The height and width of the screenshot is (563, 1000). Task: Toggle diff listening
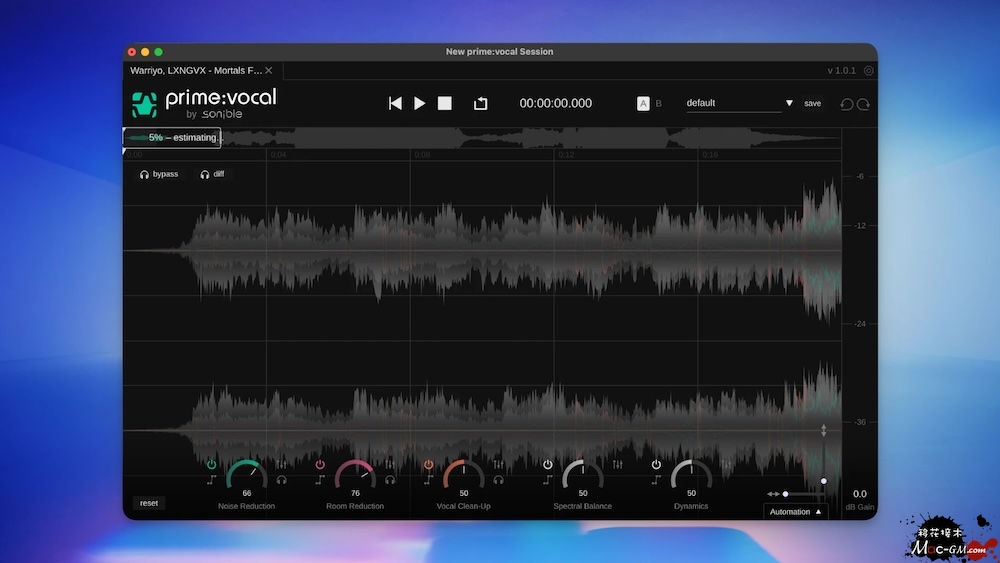[x=212, y=174]
